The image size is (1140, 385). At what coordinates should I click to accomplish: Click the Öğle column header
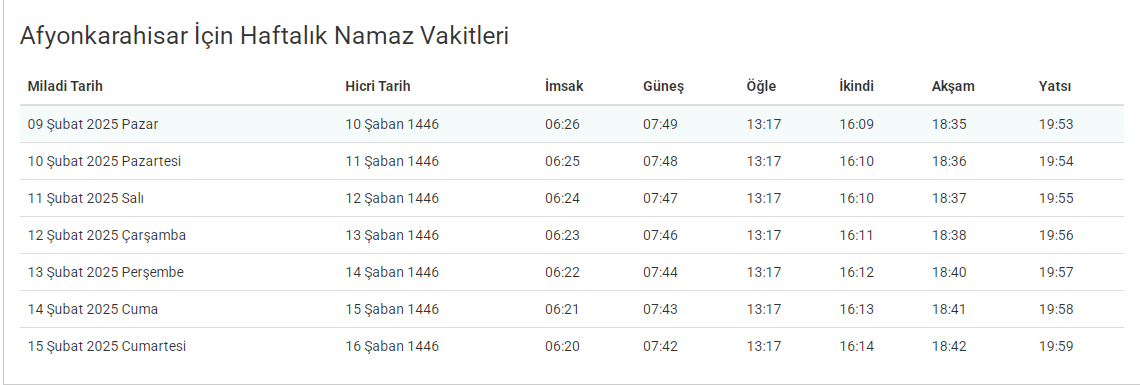[761, 86]
